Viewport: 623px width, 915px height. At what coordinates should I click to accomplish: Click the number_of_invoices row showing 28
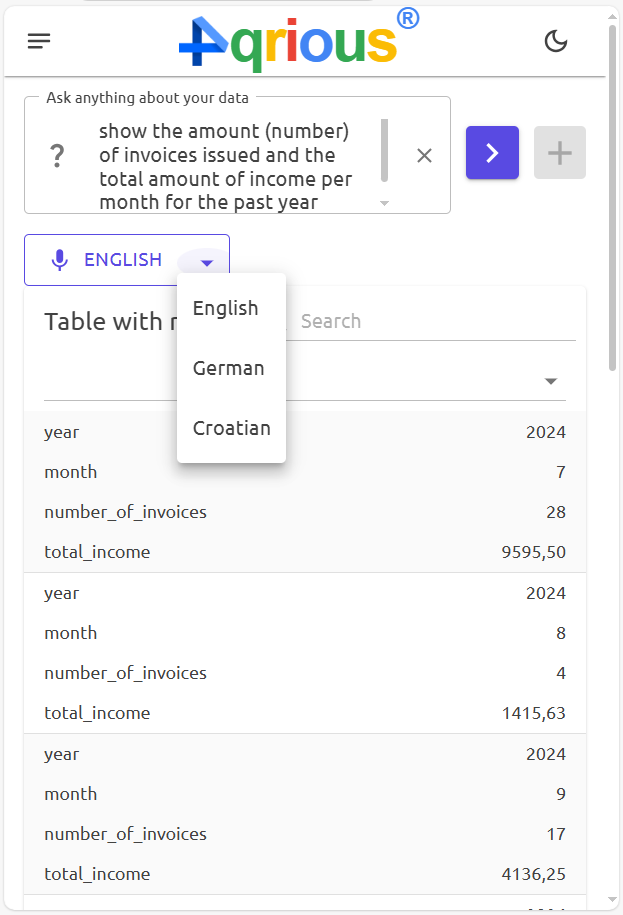(x=300, y=511)
